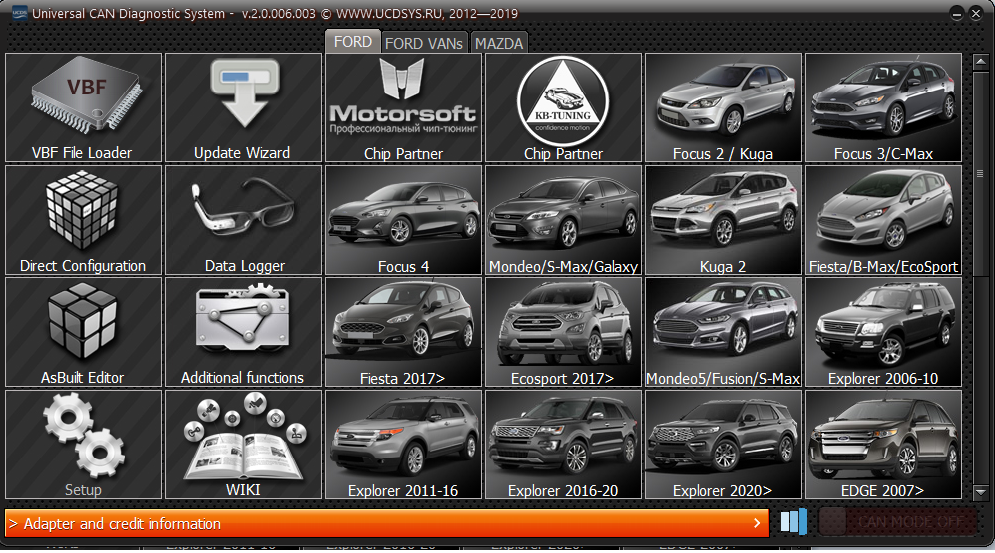This screenshot has height=553, width=995.
Task: Open the VBF File Loader tile
Action: pos(83,107)
